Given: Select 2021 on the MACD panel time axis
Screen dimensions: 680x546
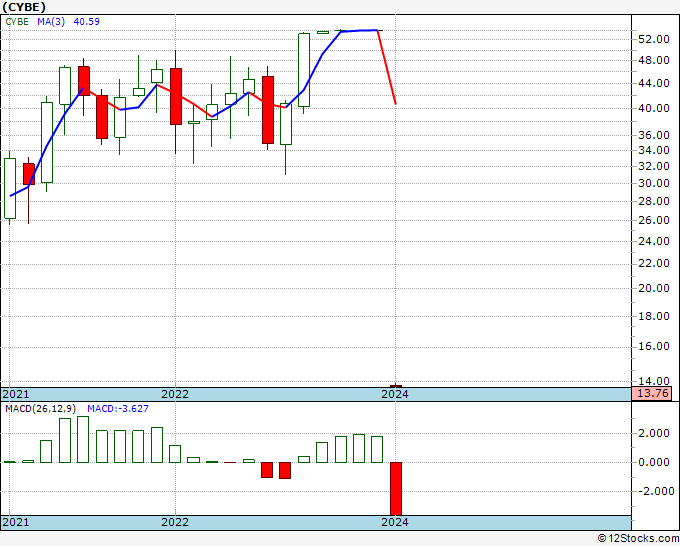Looking at the screenshot, I should (16, 522).
